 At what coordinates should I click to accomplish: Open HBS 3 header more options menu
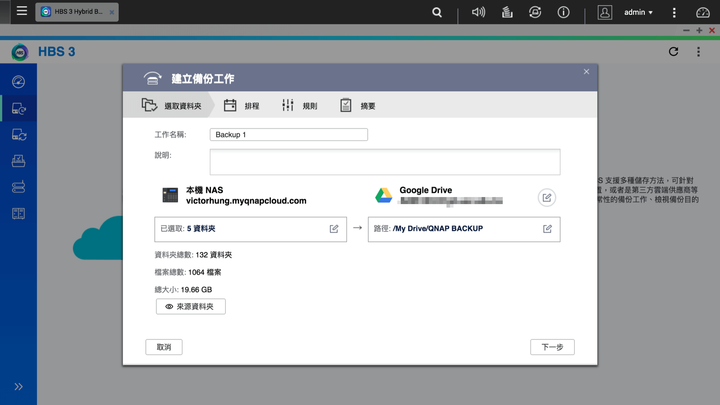(698, 51)
